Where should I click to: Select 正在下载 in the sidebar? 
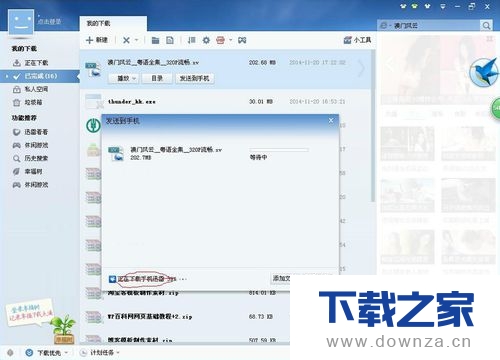pyautogui.click(x=36, y=63)
